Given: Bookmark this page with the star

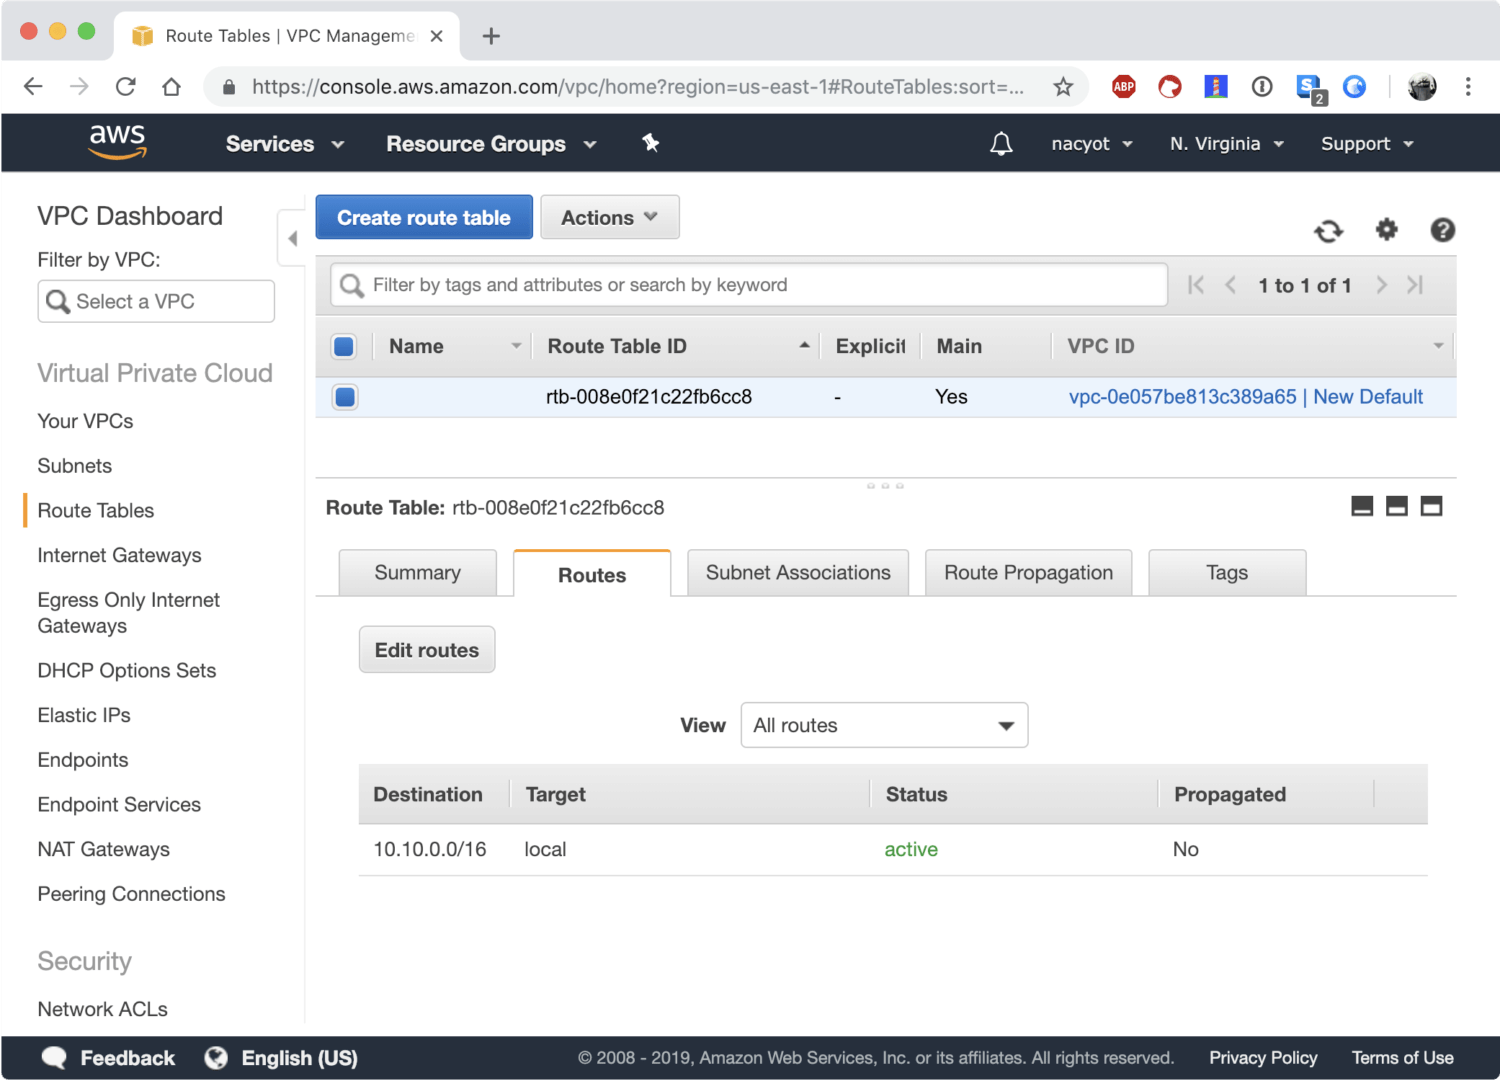Looking at the screenshot, I should [x=1063, y=87].
